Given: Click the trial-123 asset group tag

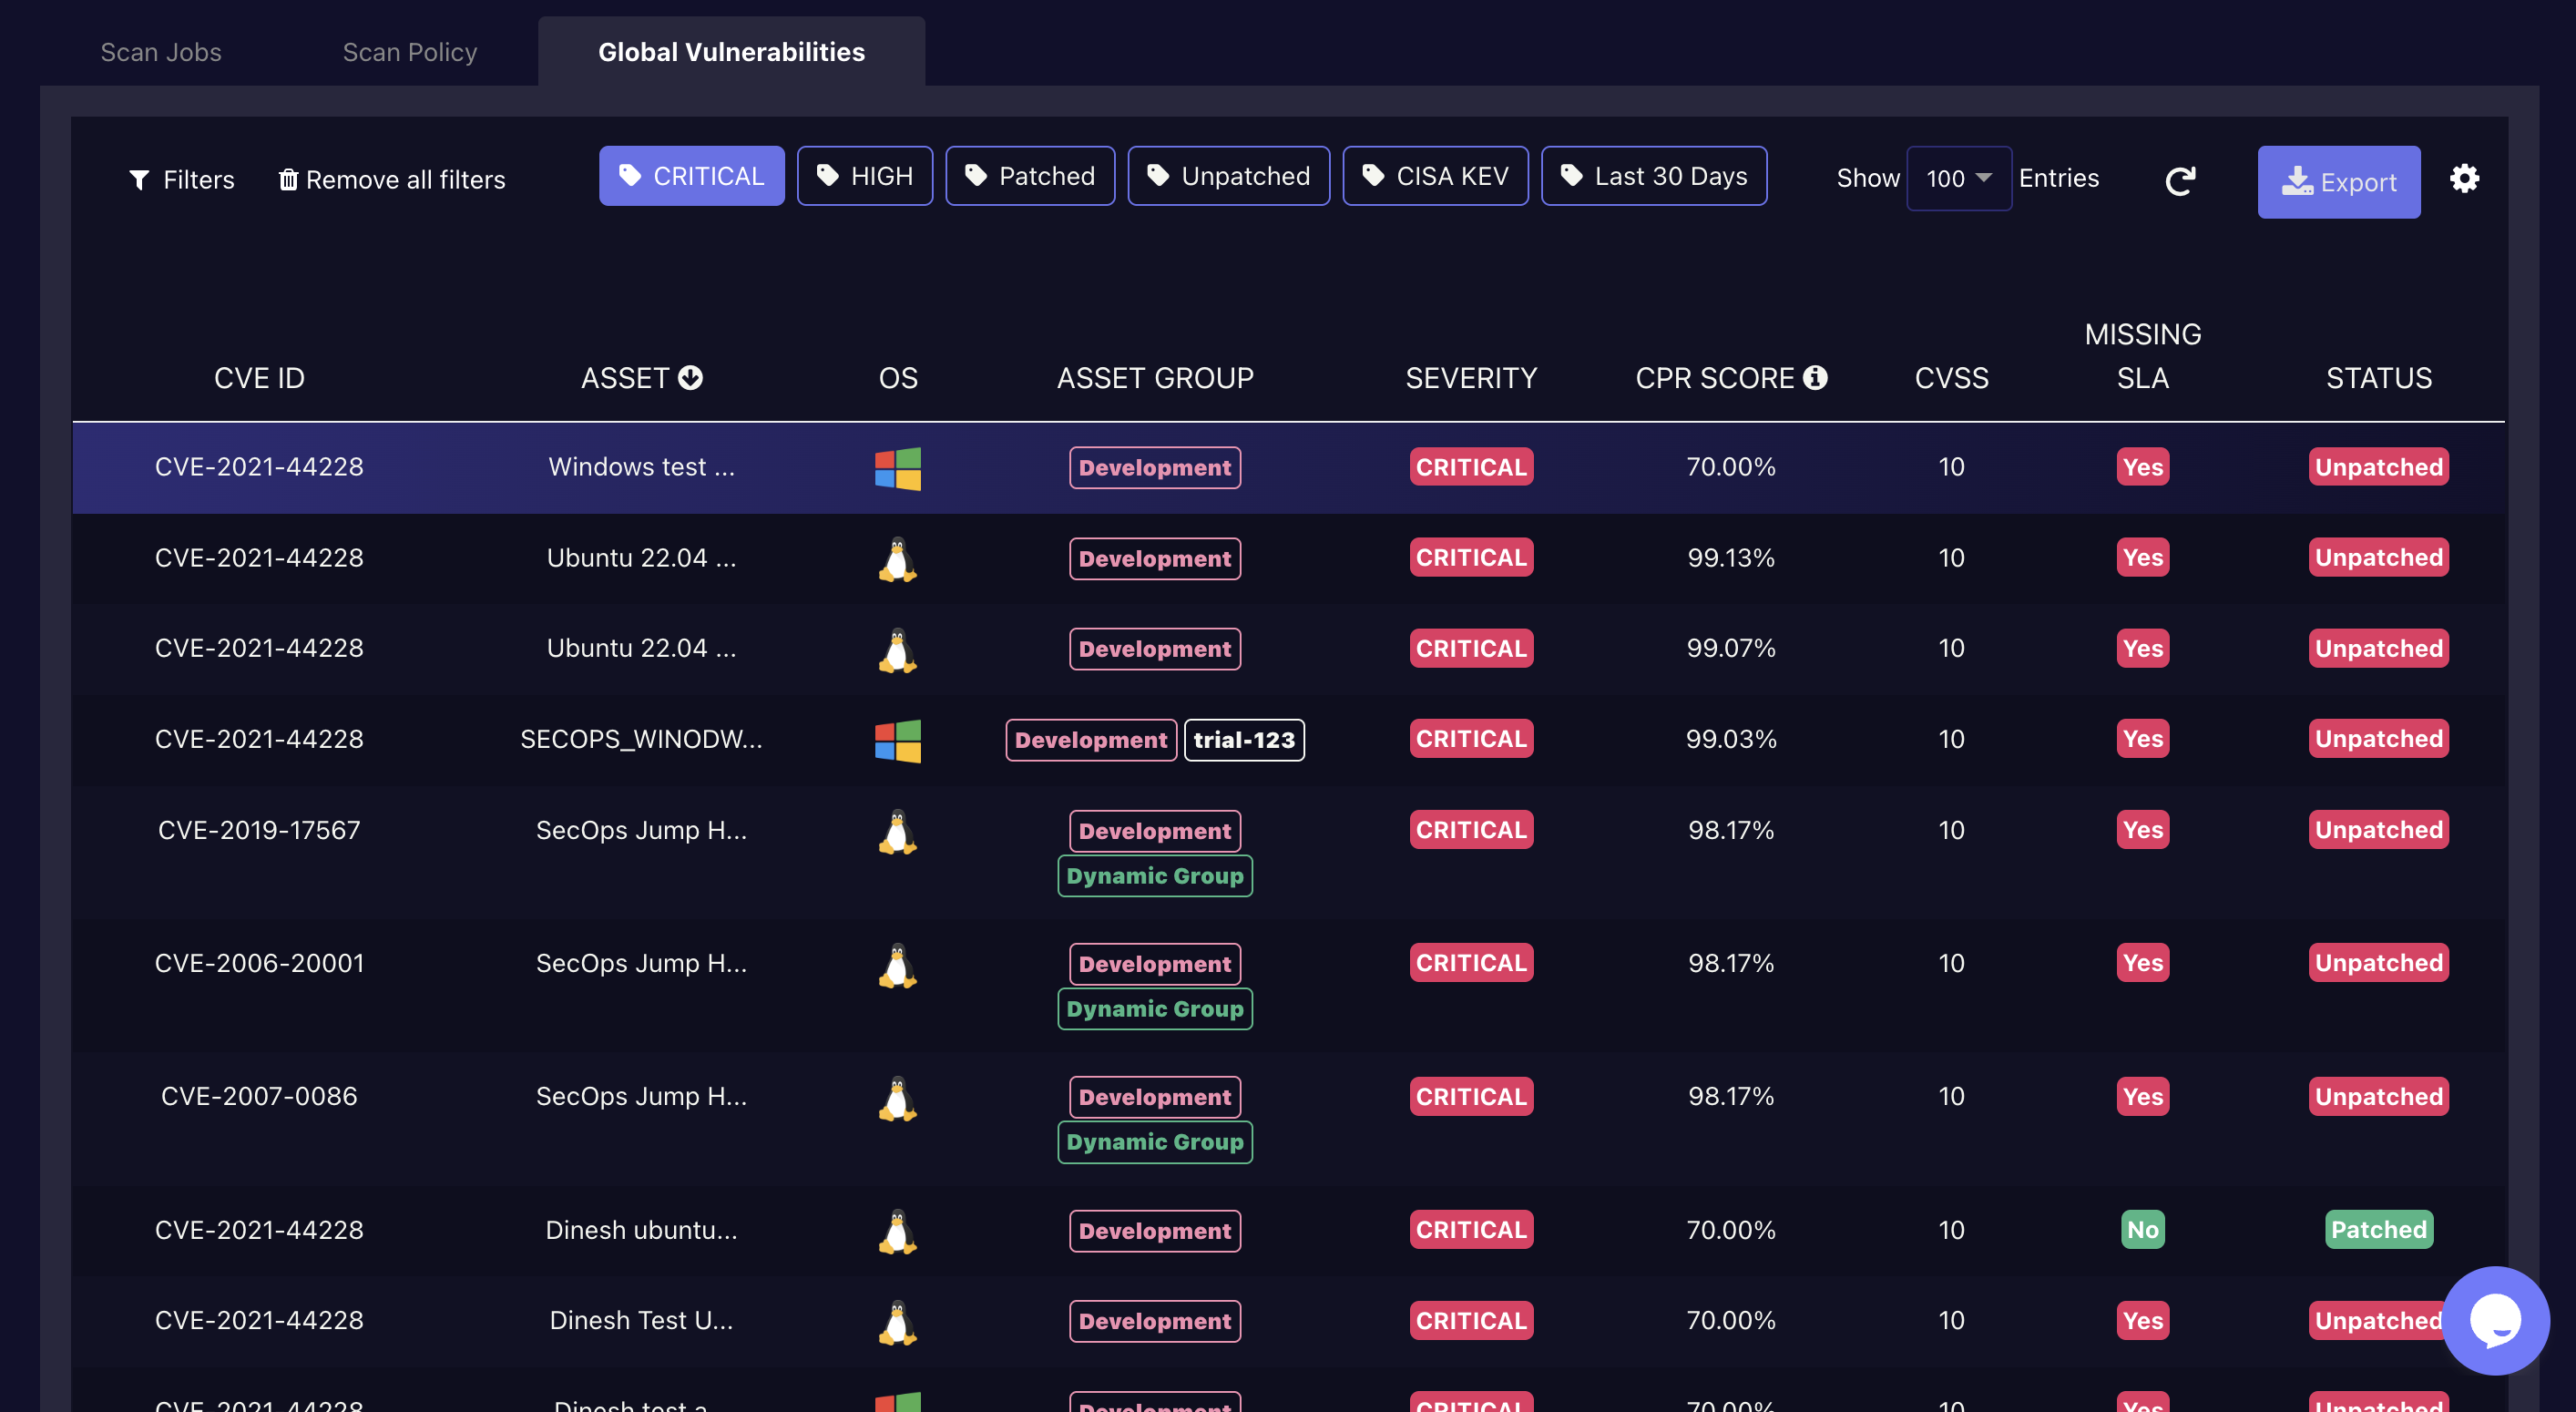Looking at the screenshot, I should tap(1243, 740).
